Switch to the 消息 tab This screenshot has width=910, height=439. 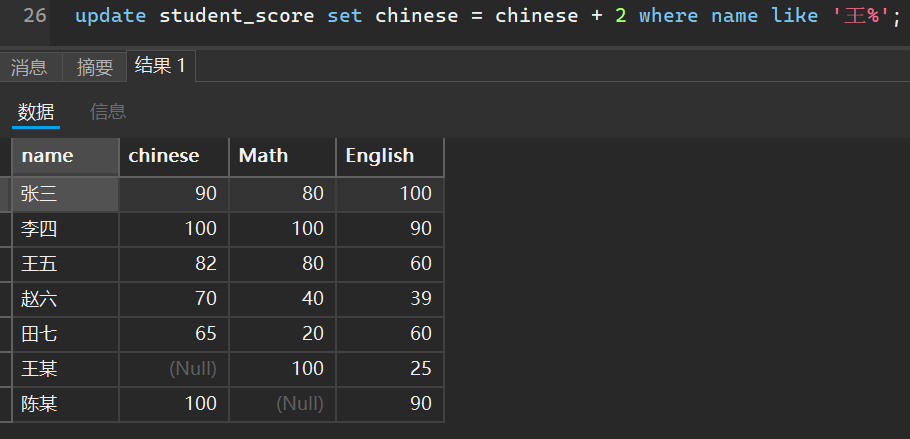[30, 67]
